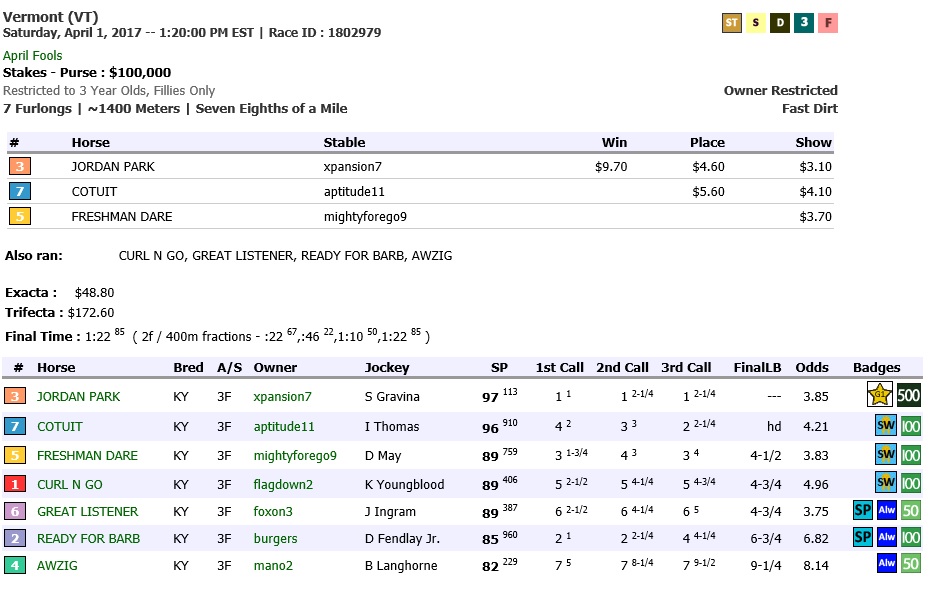
Task: Click the 8.14 odds for AWZIG
Action: coord(816,565)
